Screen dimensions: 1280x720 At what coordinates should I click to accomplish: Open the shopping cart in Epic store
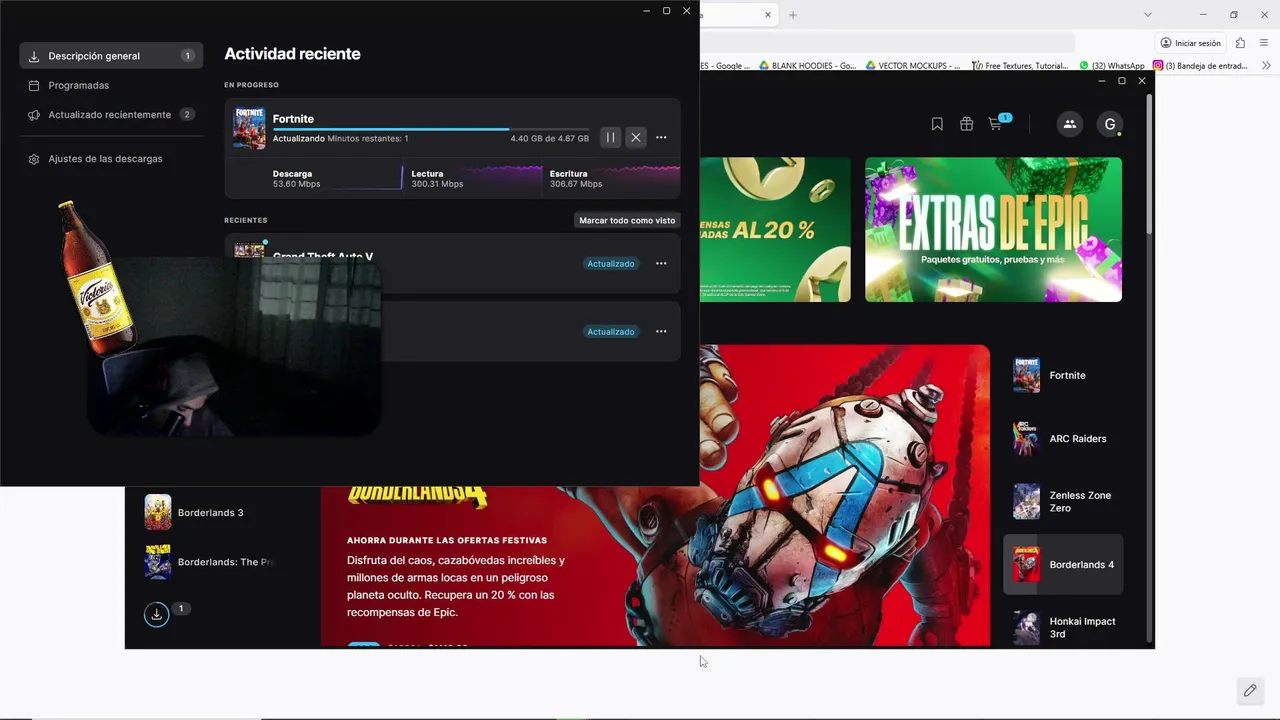click(996, 123)
